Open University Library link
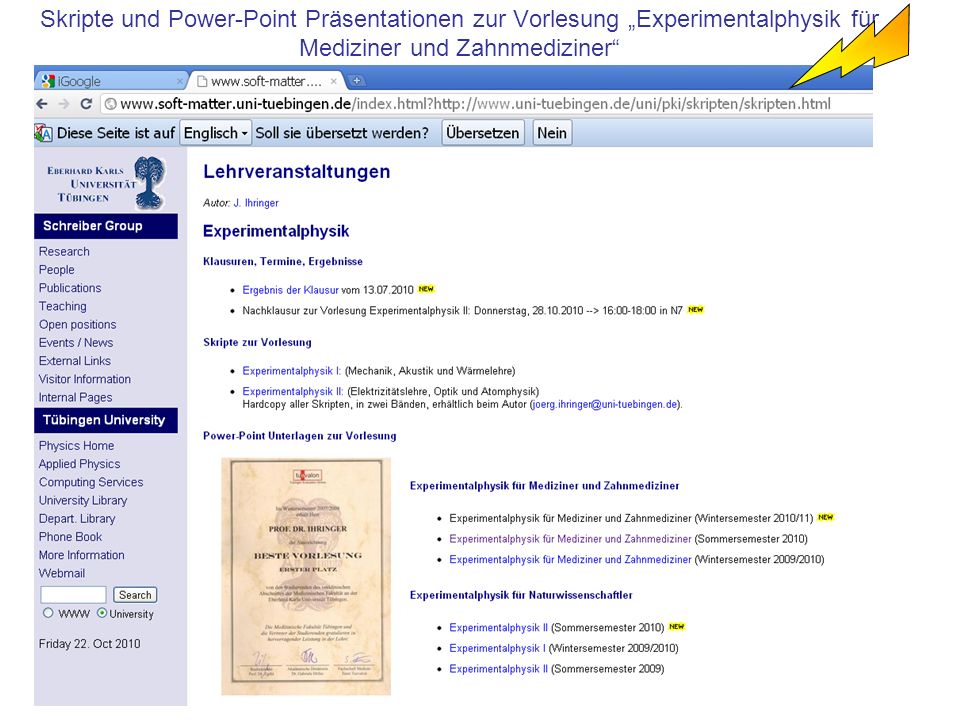This screenshot has height=720, width=960. (x=83, y=501)
